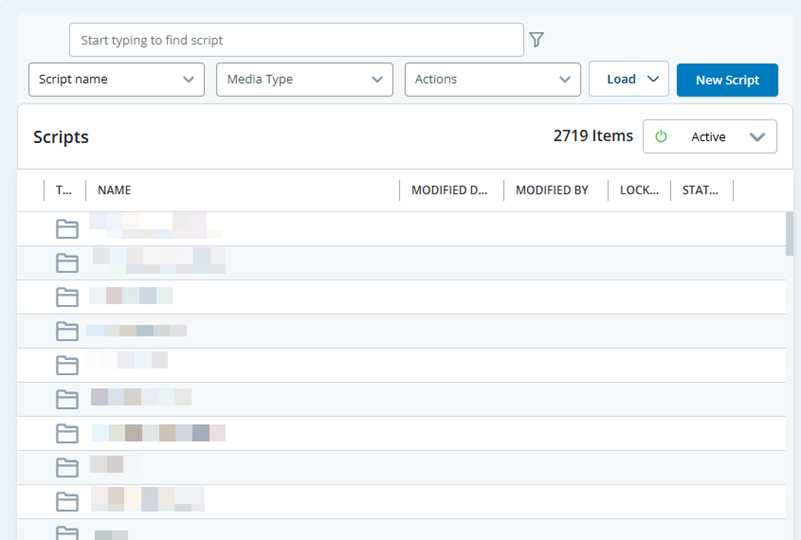Select the third row folder icon

point(67,297)
